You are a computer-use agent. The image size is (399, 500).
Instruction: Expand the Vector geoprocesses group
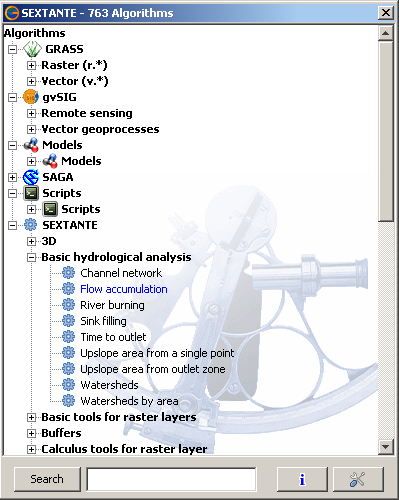click(x=31, y=129)
